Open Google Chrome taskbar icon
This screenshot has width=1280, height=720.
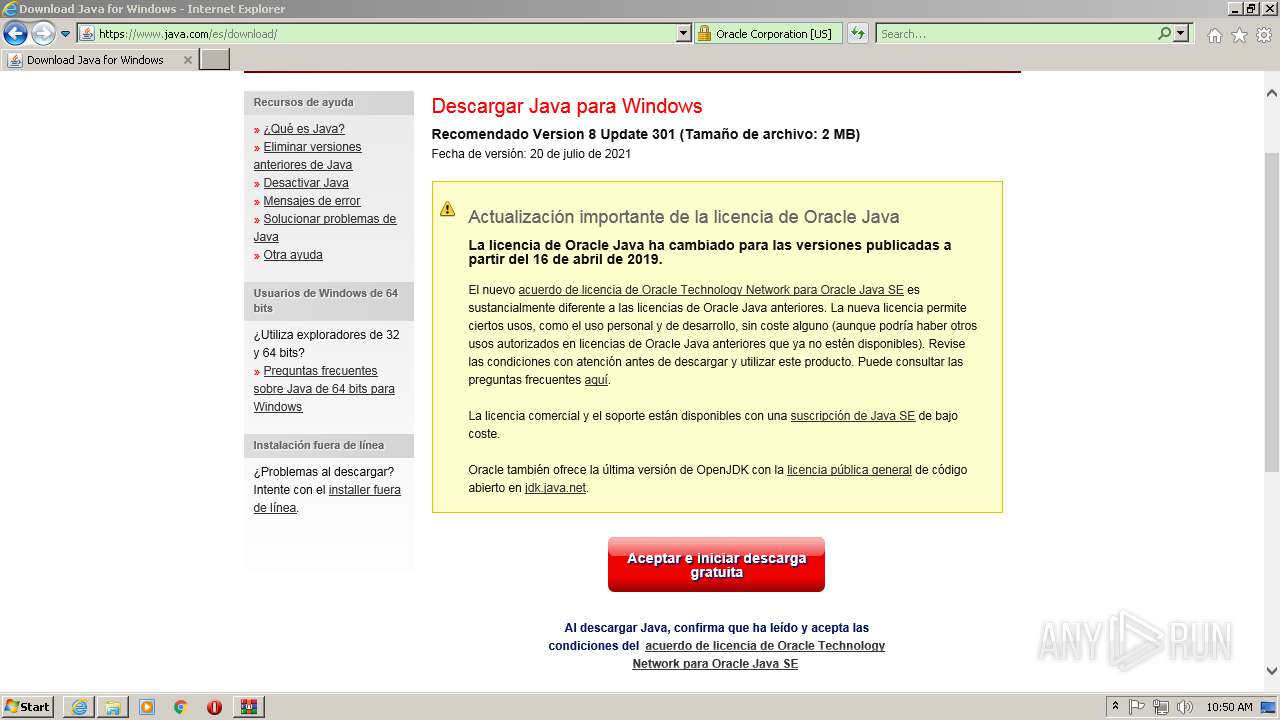pos(181,707)
